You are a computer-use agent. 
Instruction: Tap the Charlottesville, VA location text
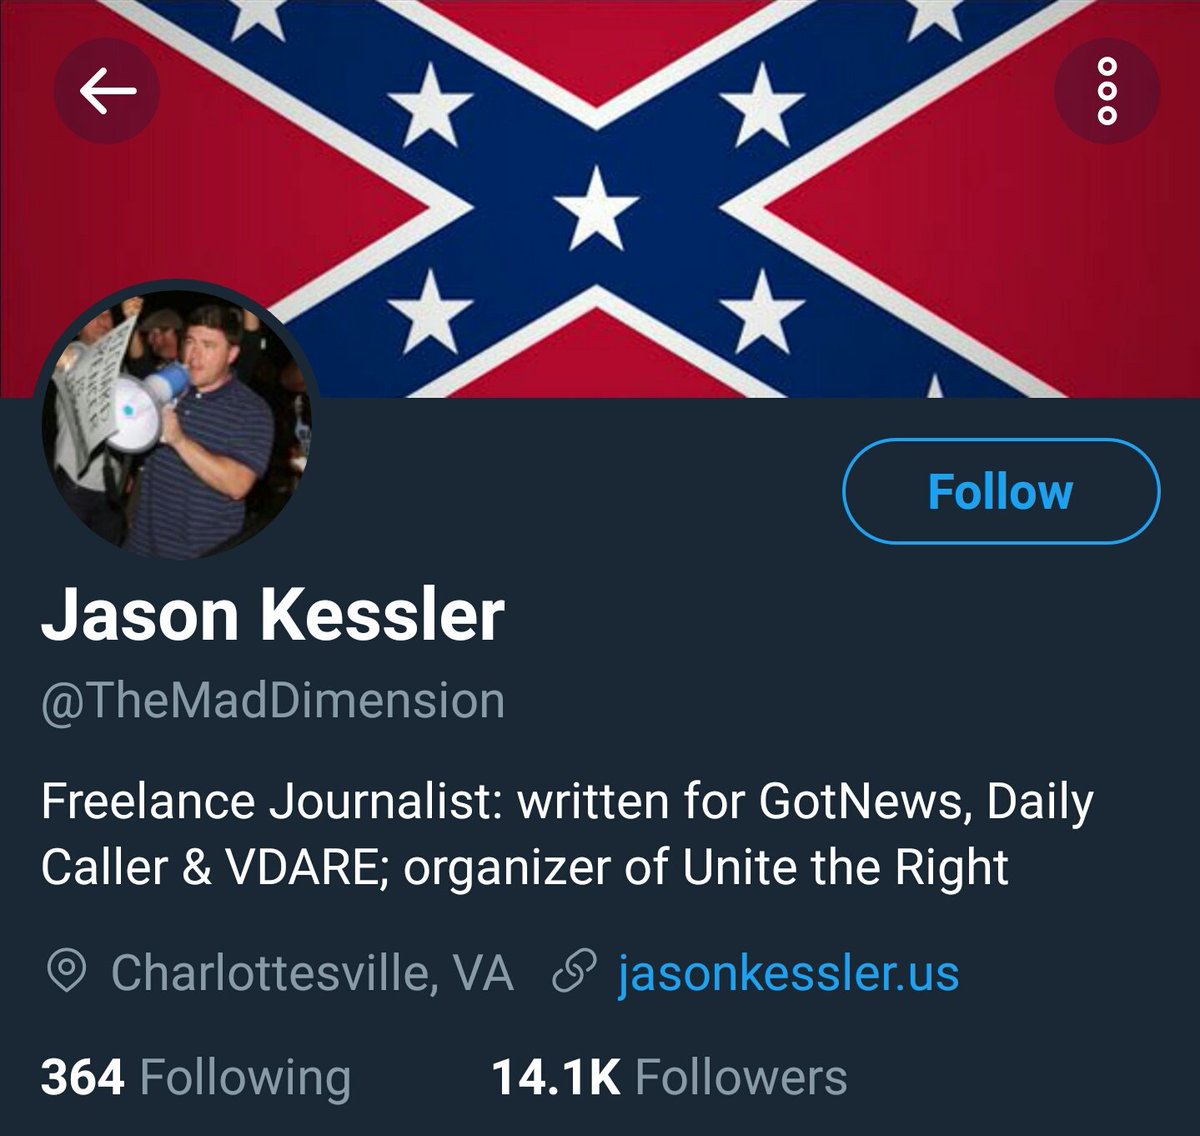coord(312,973)
